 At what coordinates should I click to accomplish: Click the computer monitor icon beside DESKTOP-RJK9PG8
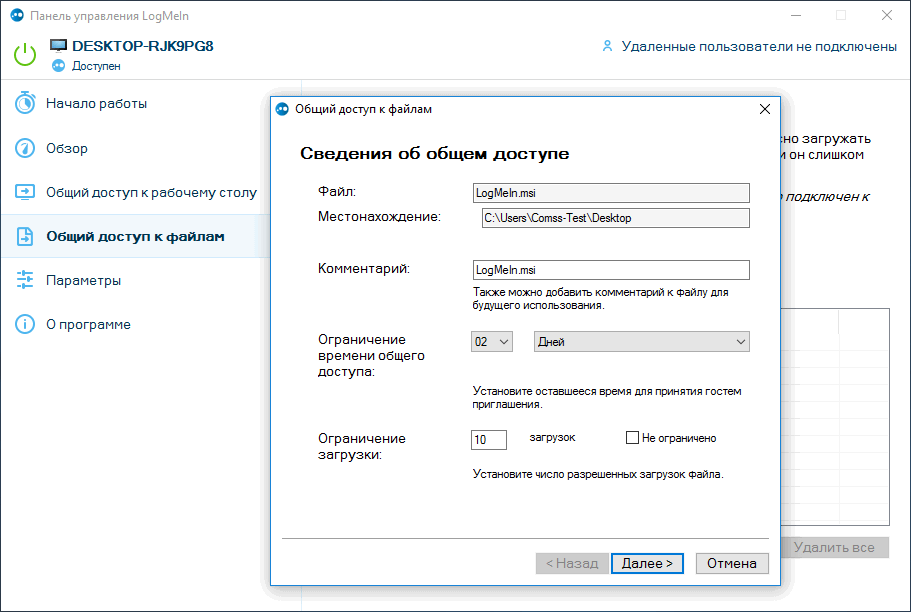(x=58, y=46)
